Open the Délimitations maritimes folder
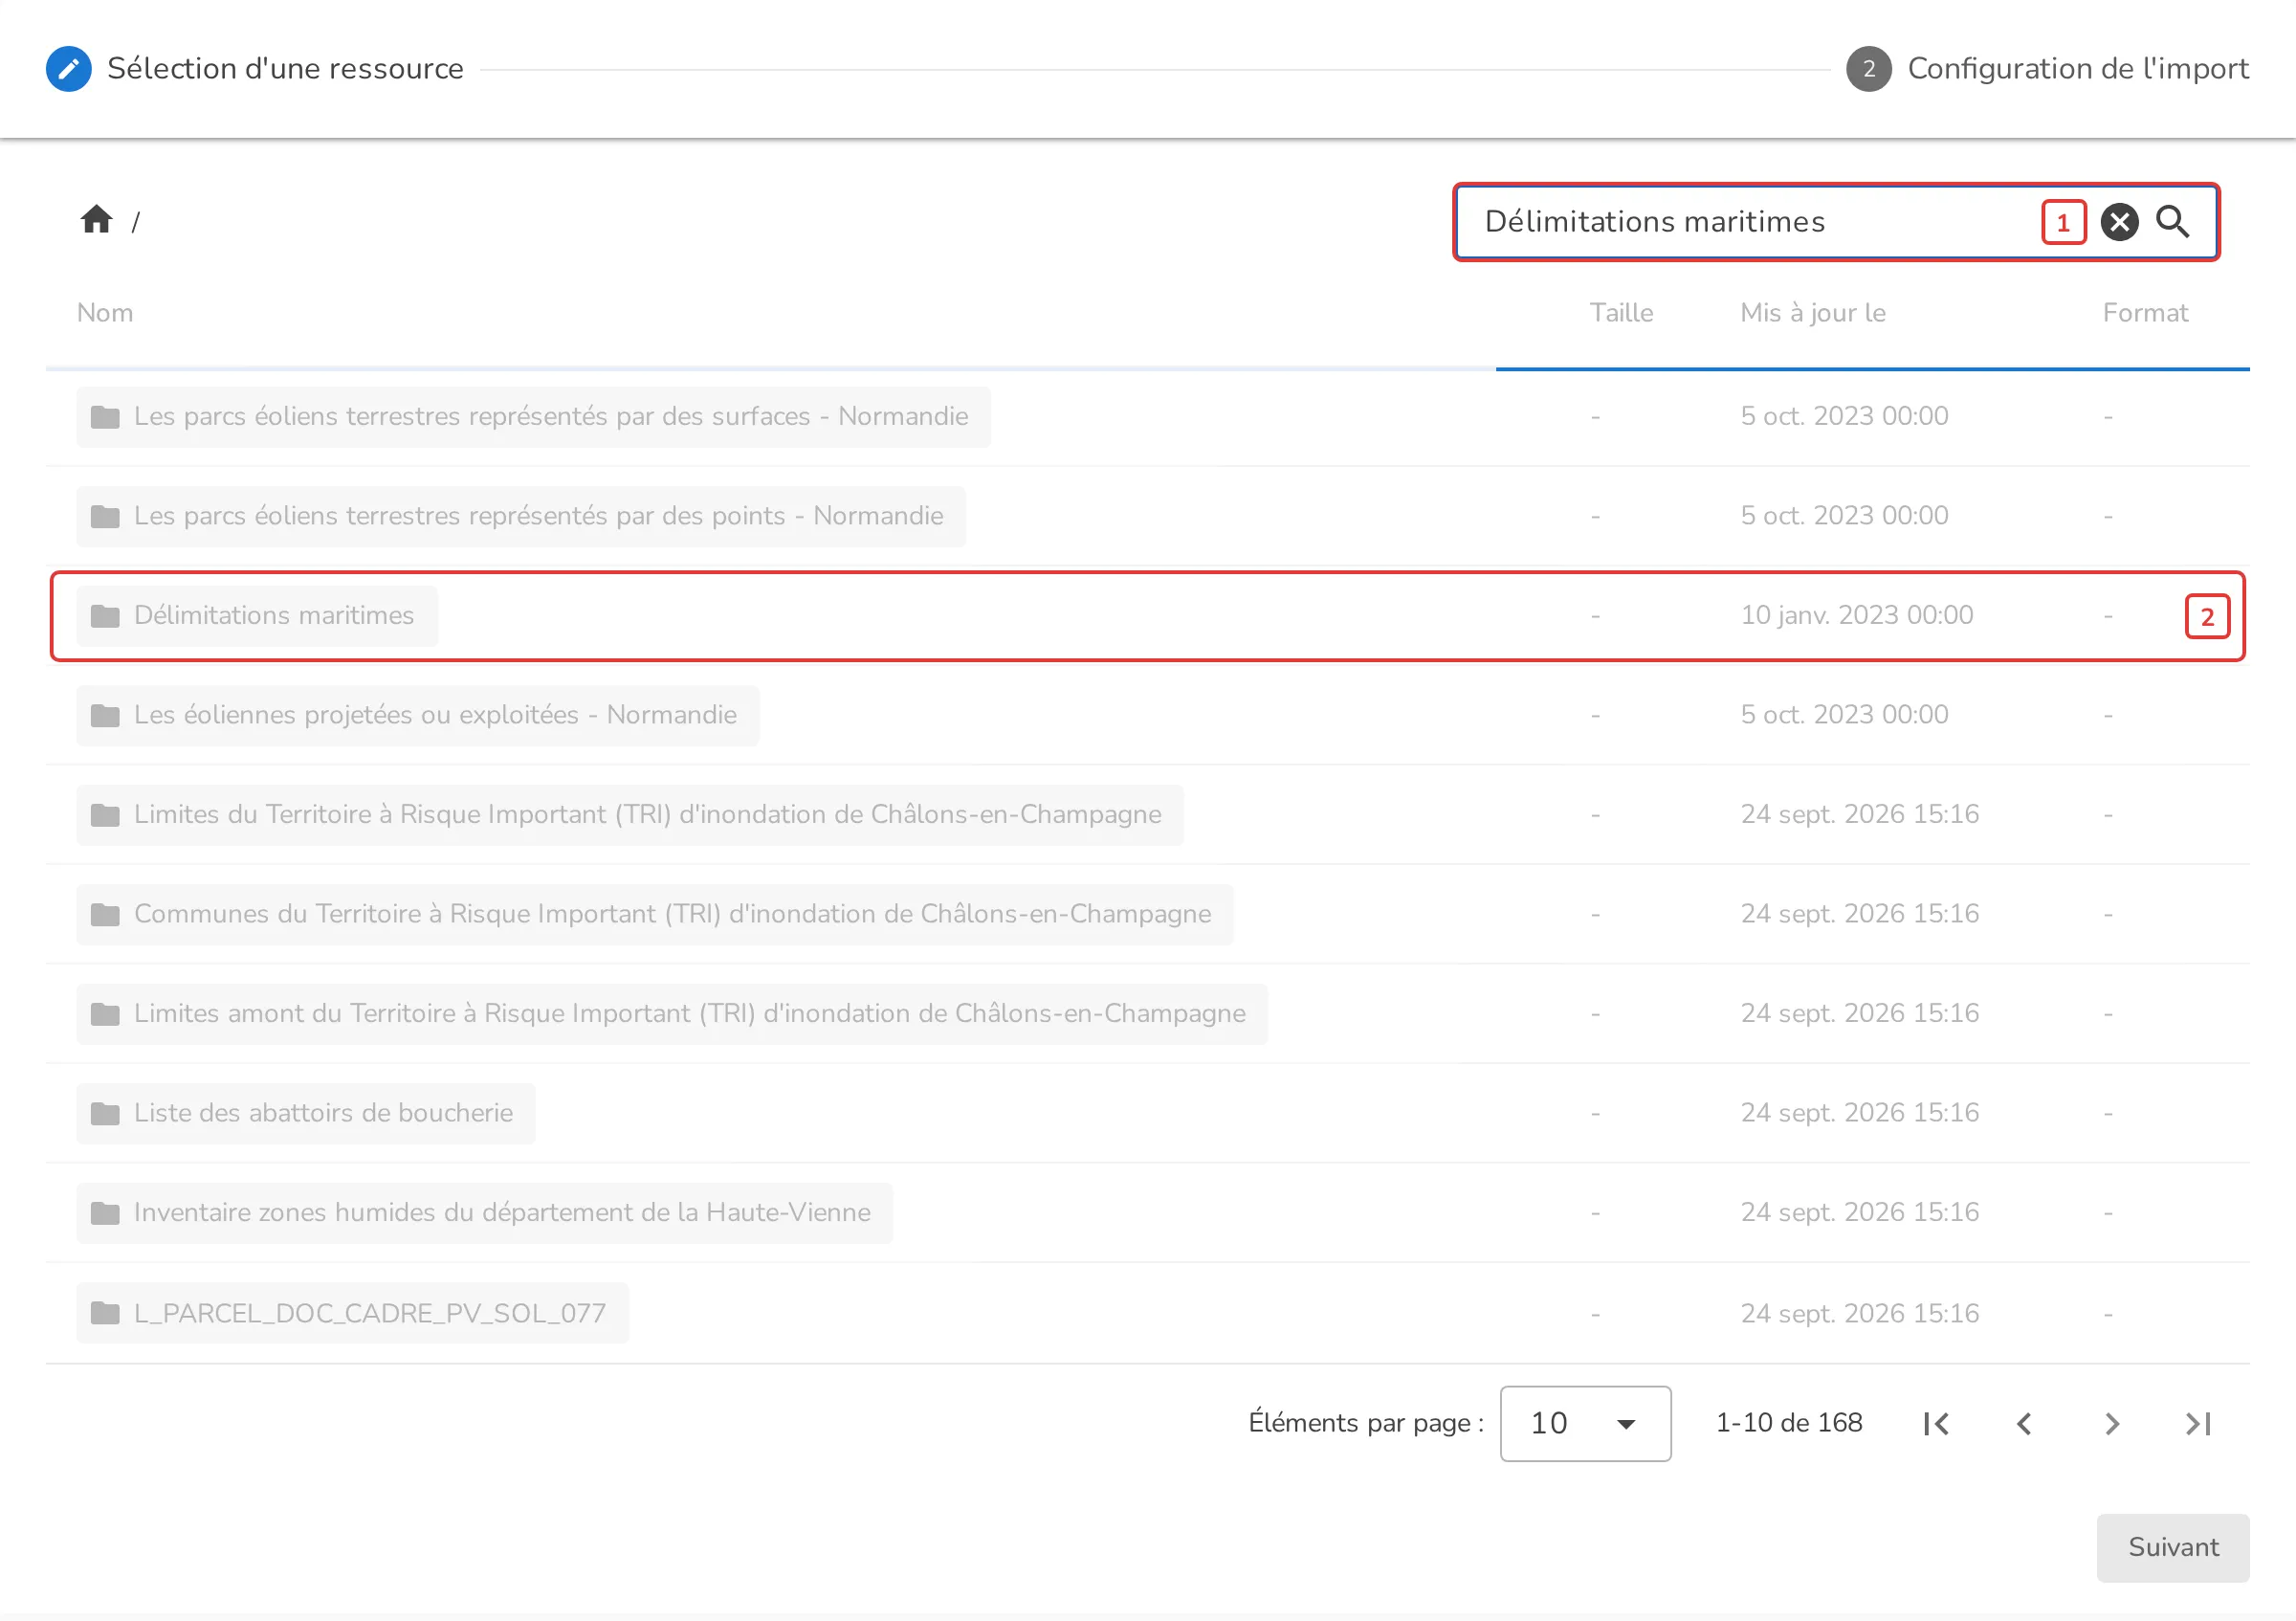This screenshot has height=1621, width=2296. point(257,616)
